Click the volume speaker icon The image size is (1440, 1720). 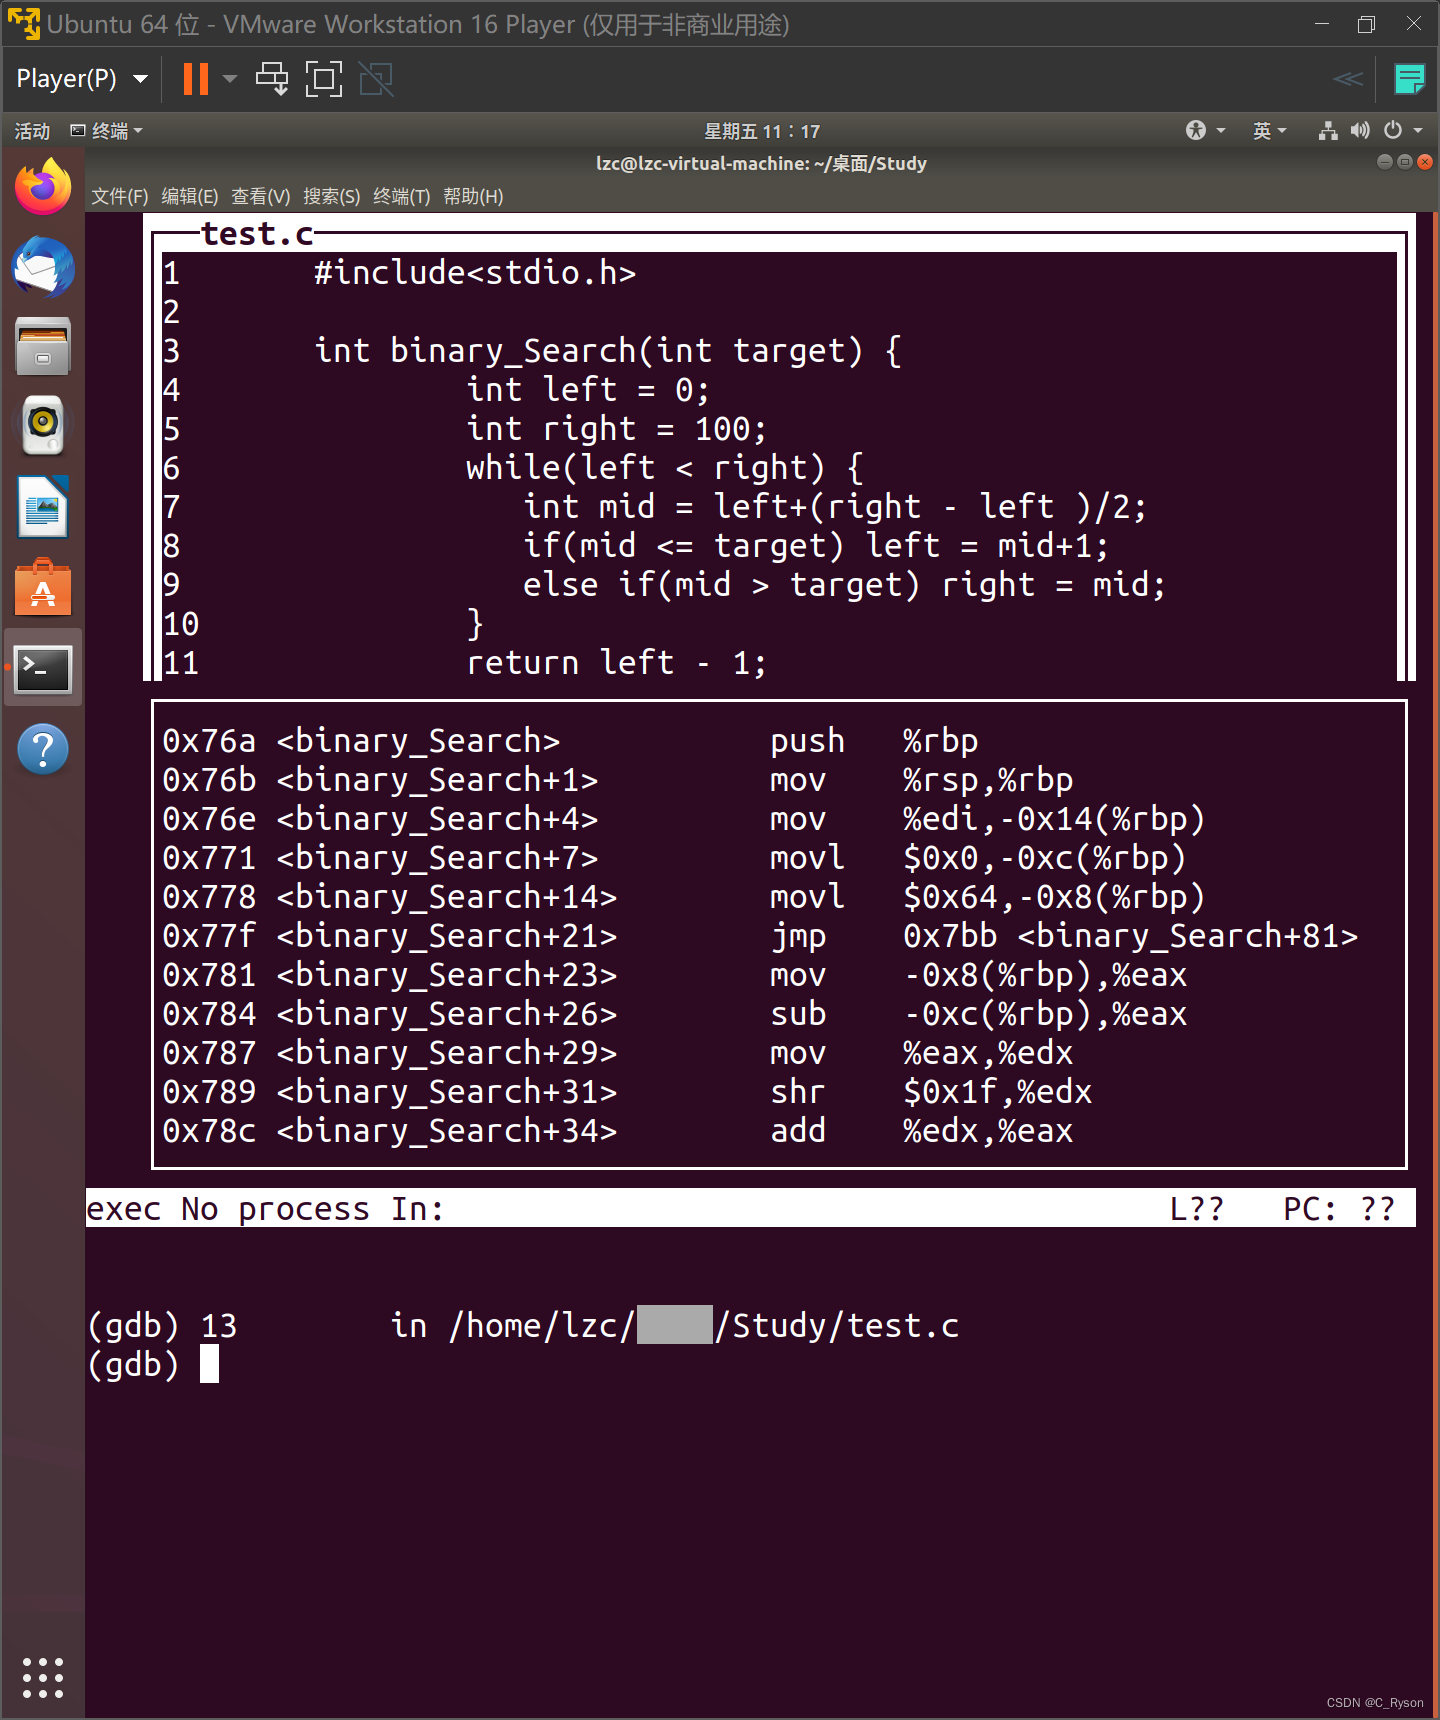coord(1360,130)
